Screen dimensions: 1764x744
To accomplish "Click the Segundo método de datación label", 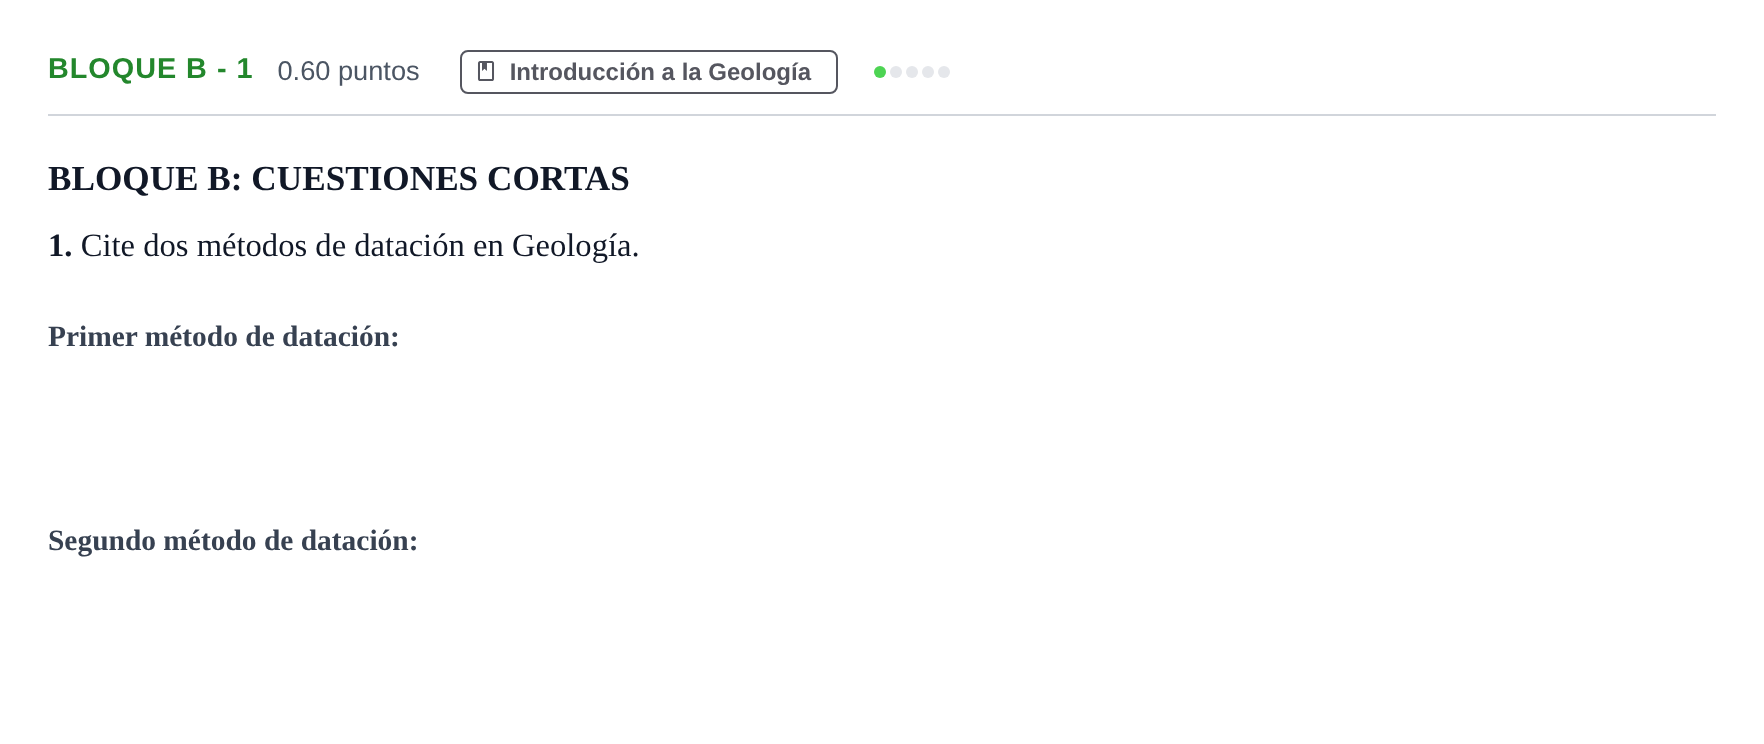I will click(x=233, y=541).
